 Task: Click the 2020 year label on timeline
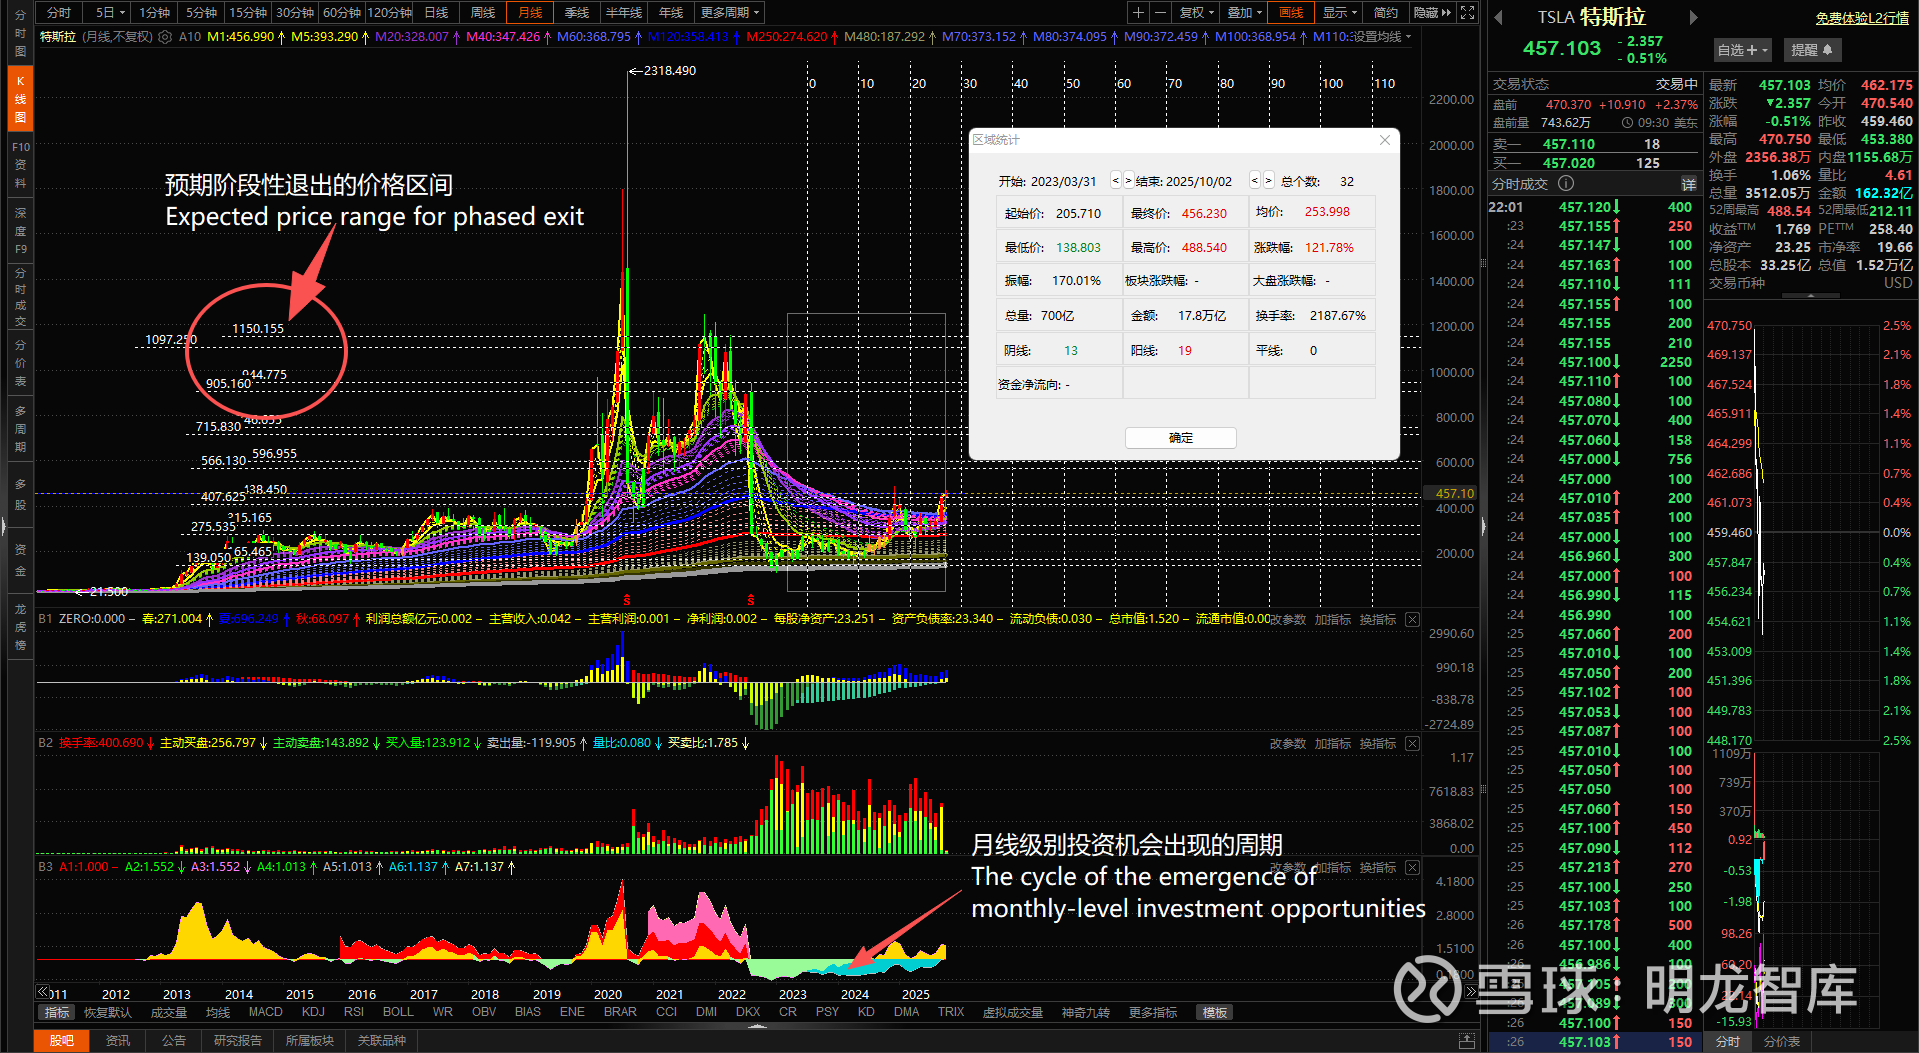(608, 995)
